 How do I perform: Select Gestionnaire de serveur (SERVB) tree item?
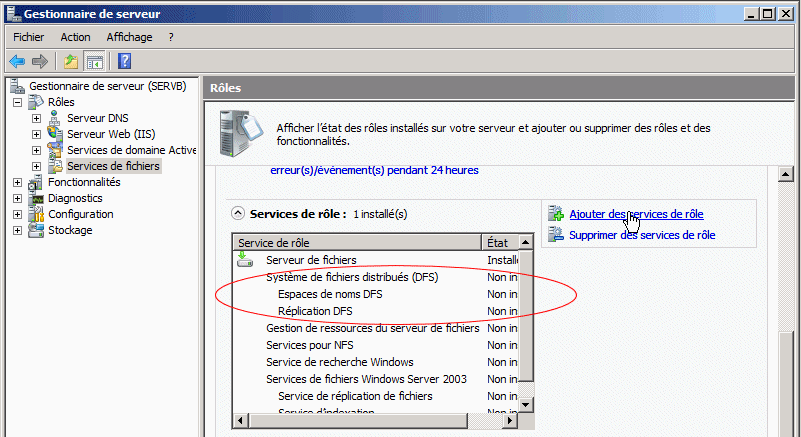pos(107,86)
